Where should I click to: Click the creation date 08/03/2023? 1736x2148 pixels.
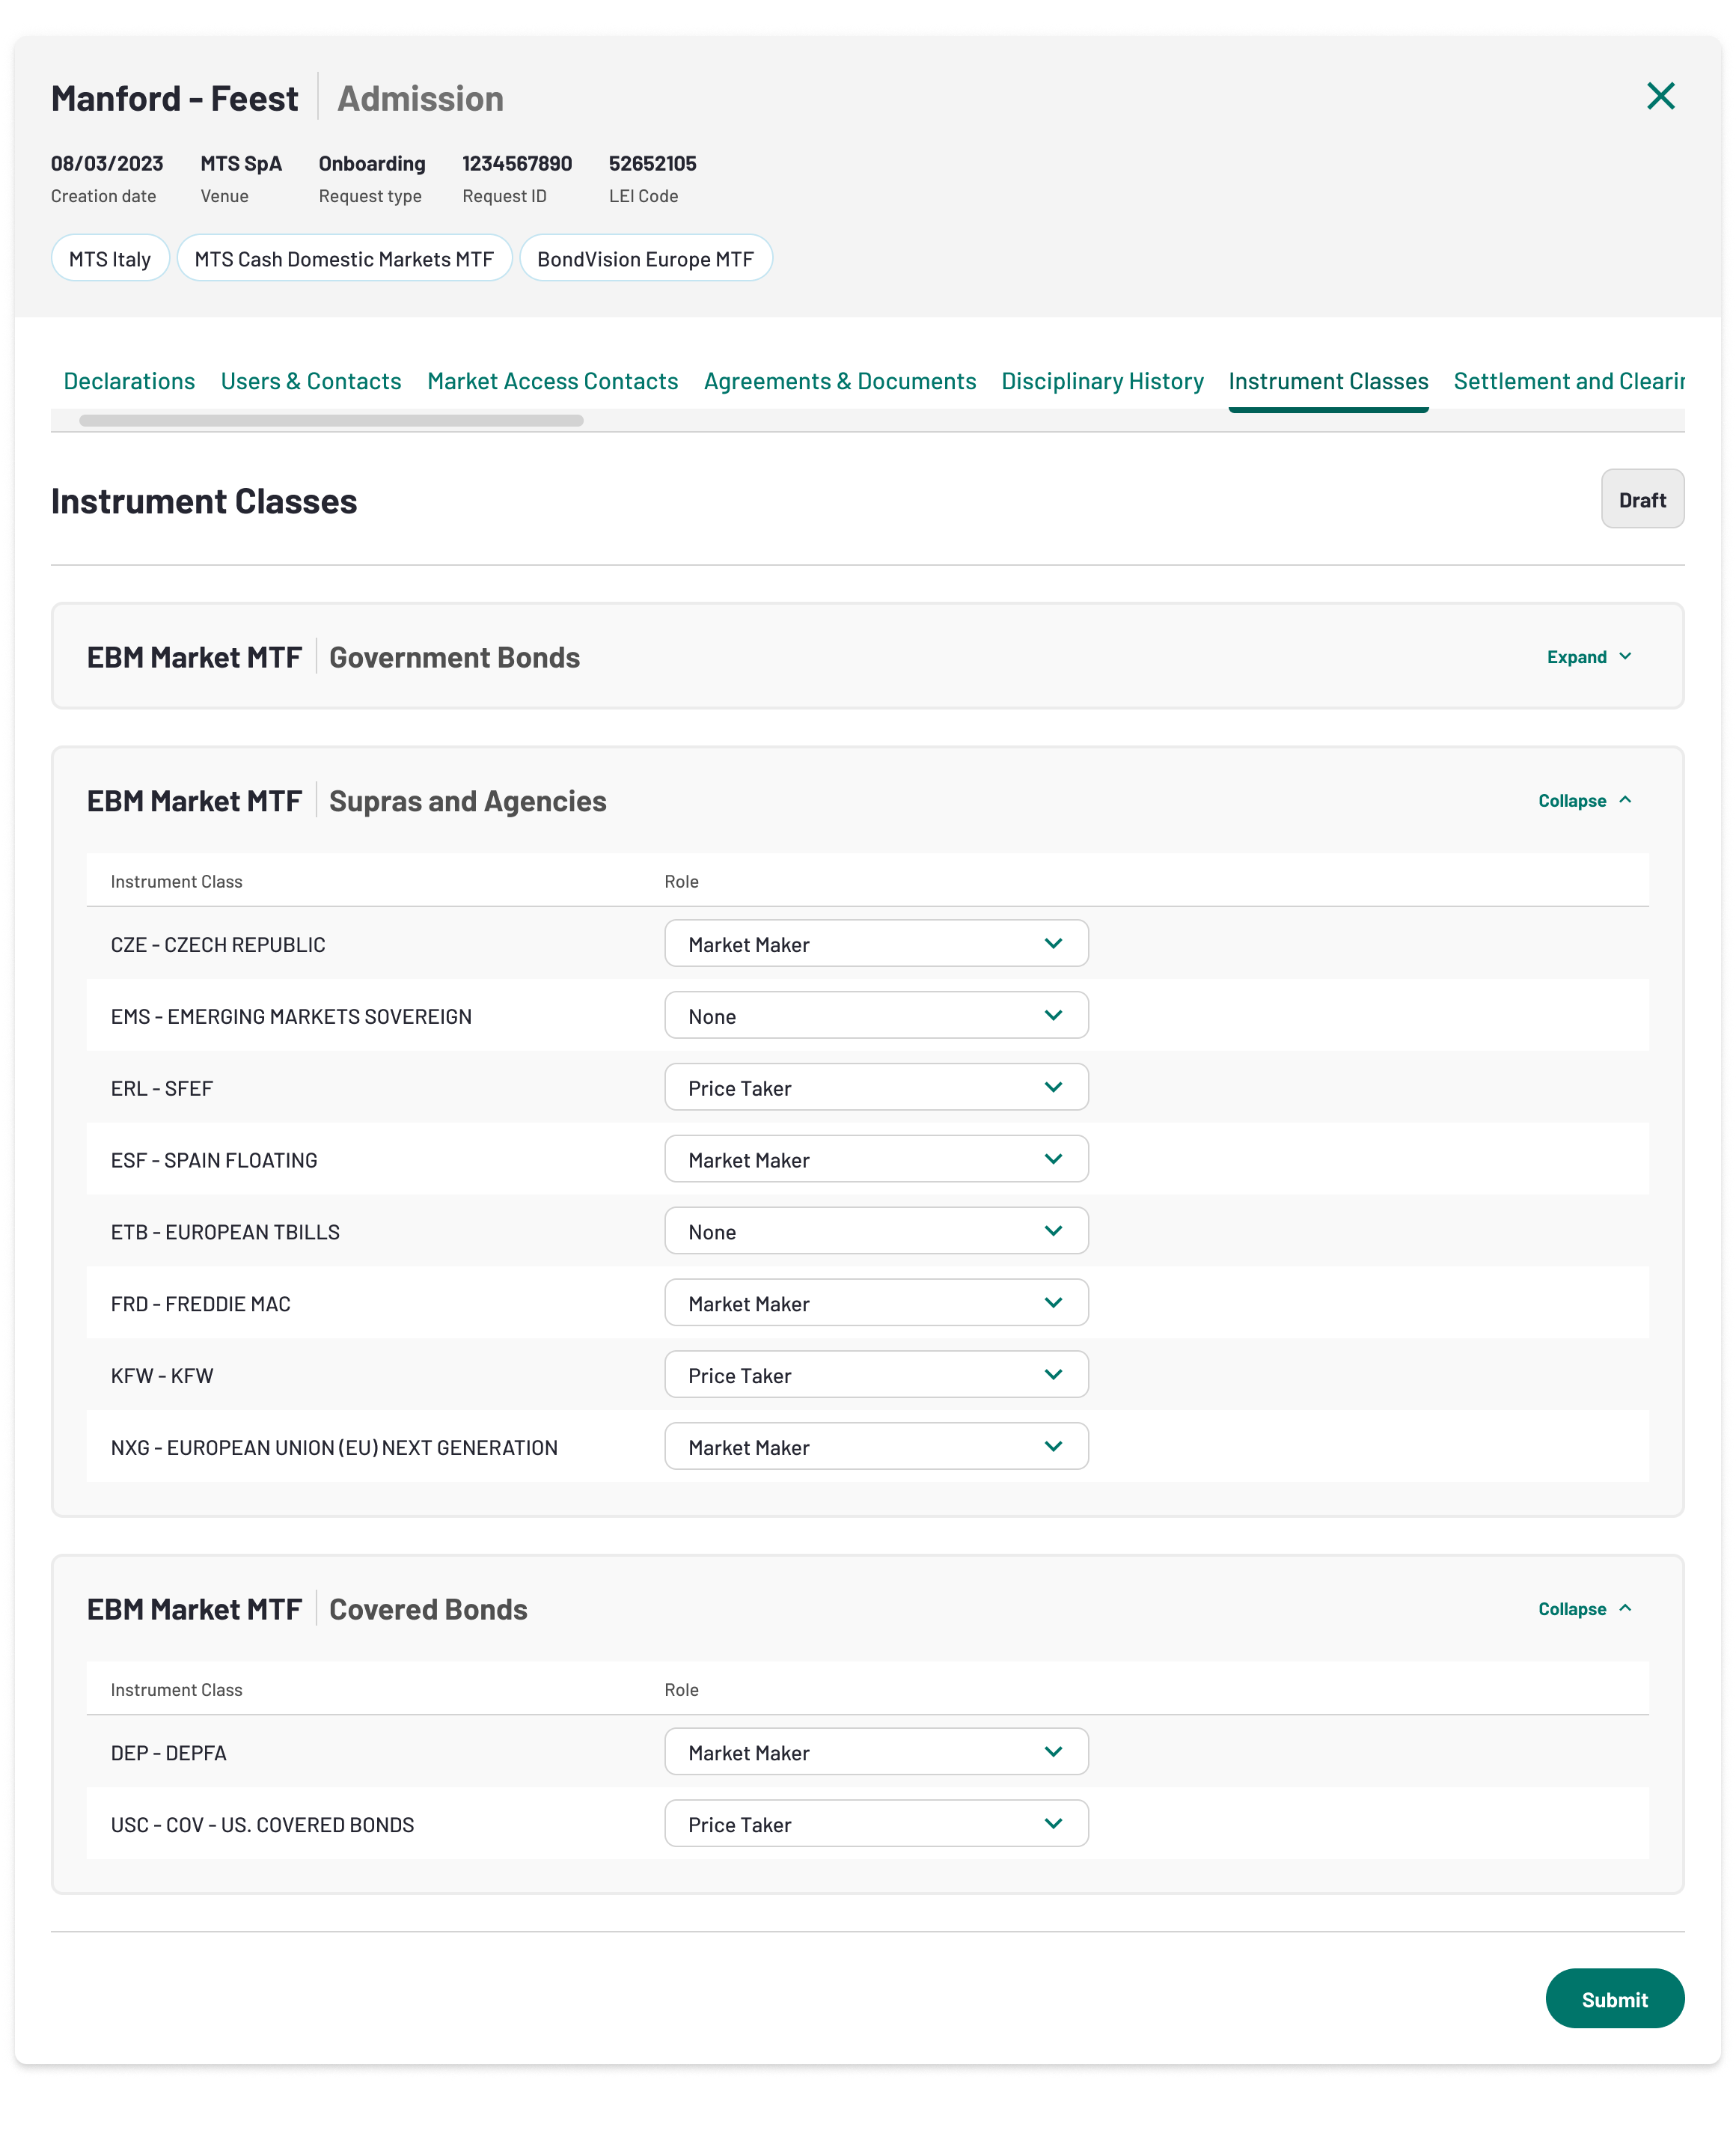[107, 163]
